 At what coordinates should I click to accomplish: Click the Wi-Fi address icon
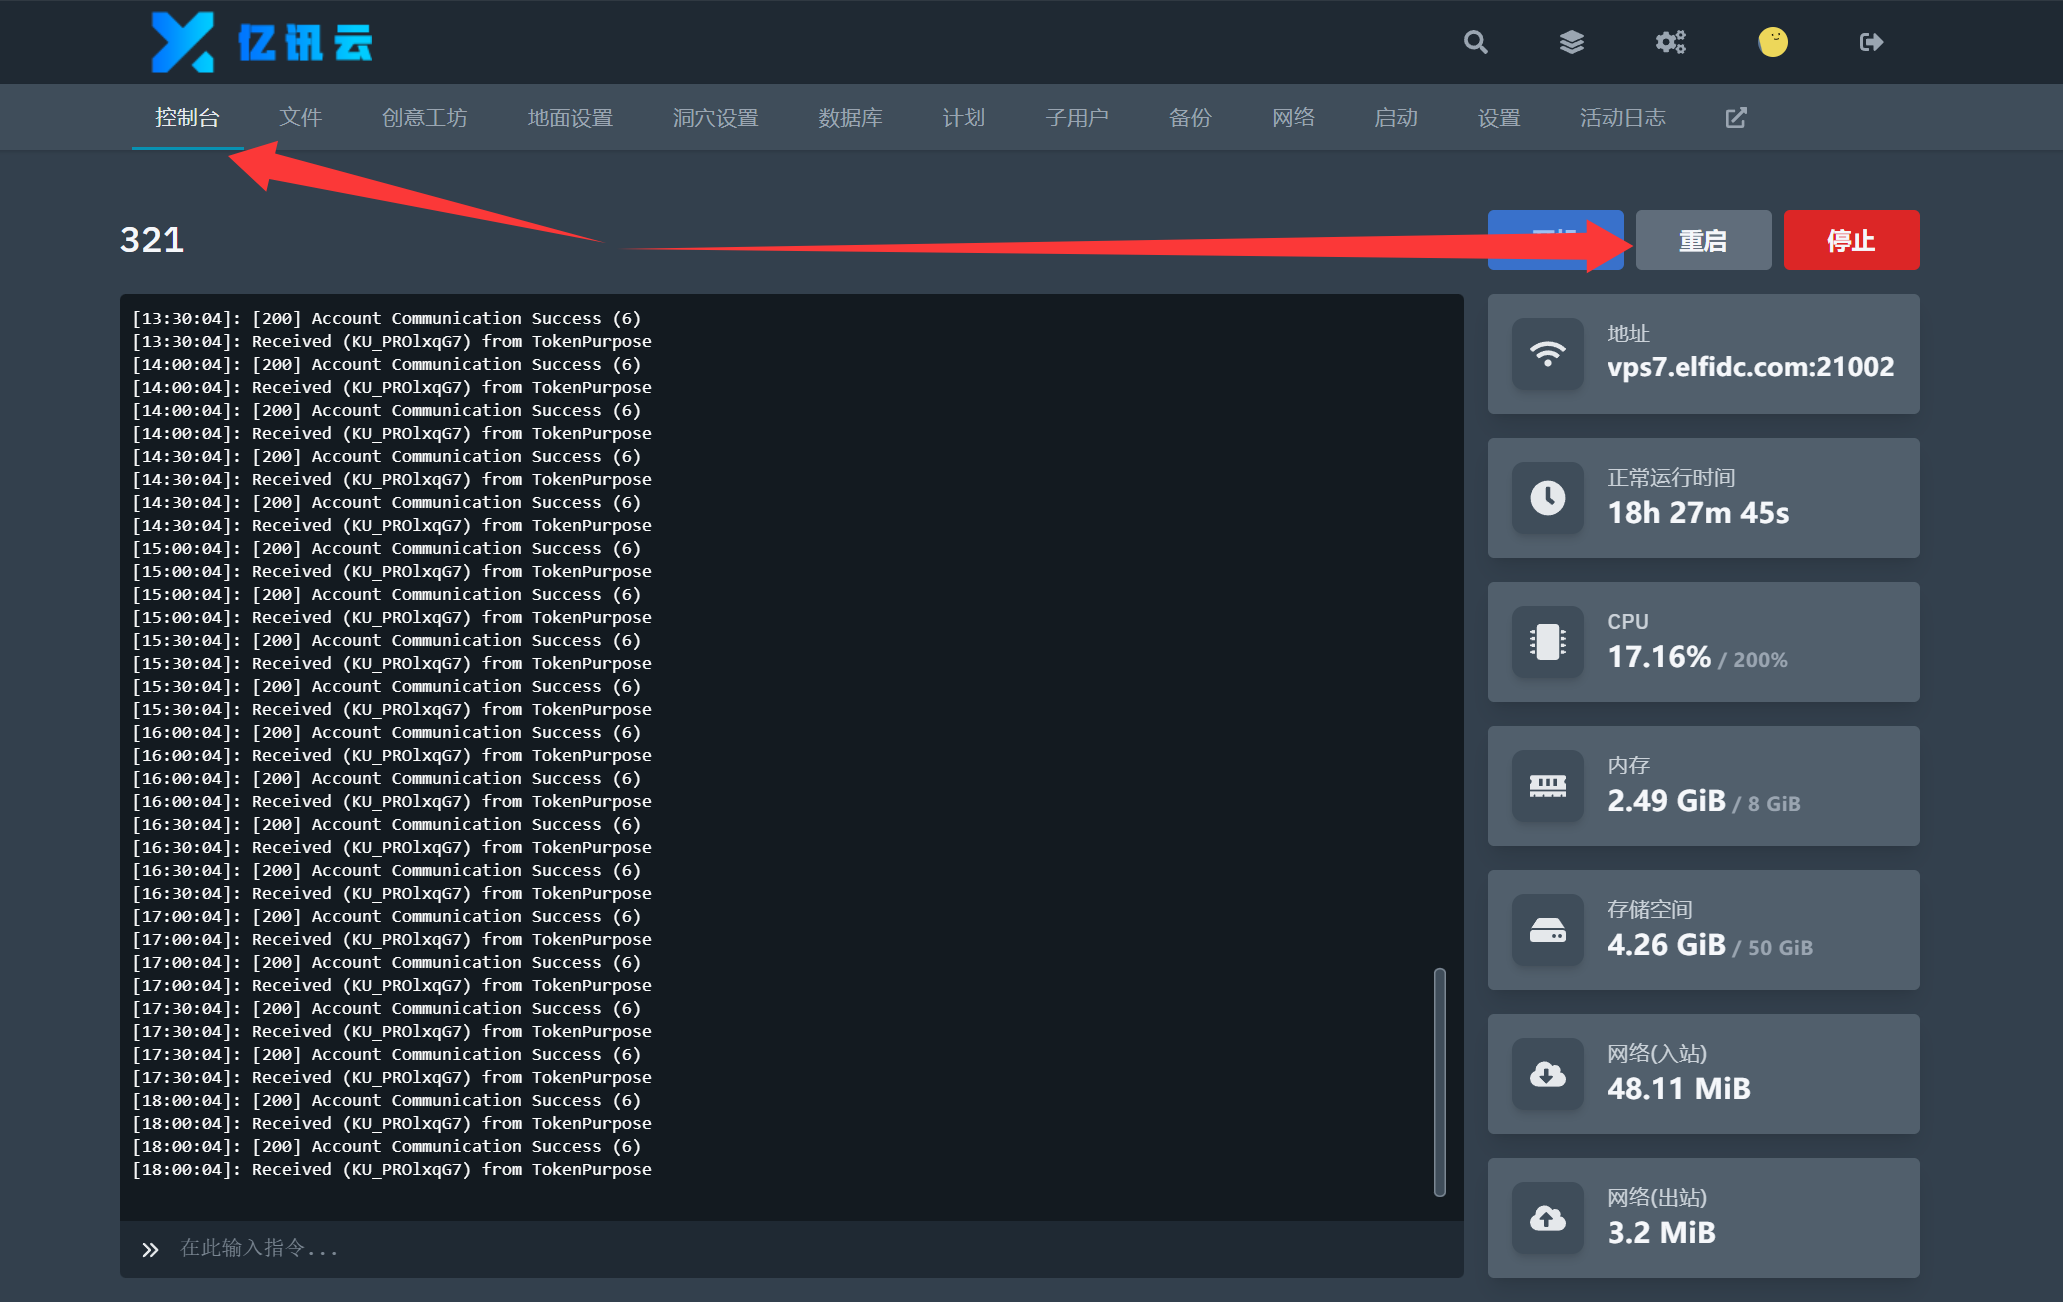(x=1547, y=354)
